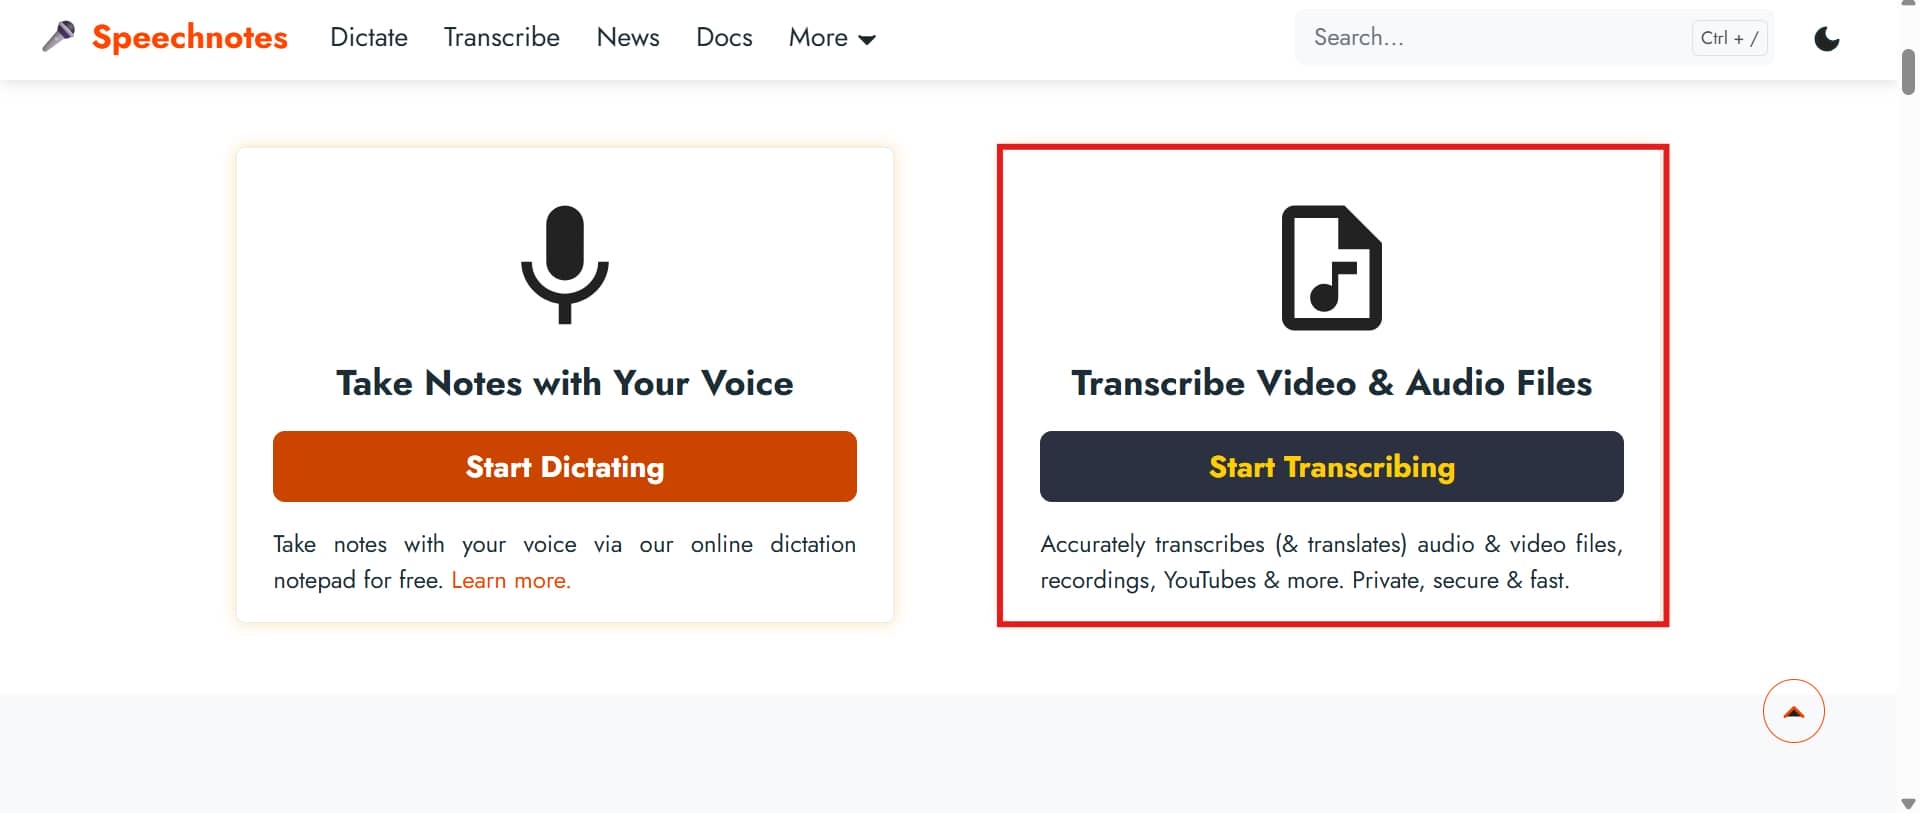Expand the More dropdown menu
Image resolution: width=1920 pixels, height=813 pixels.
(x=832, y=38)
